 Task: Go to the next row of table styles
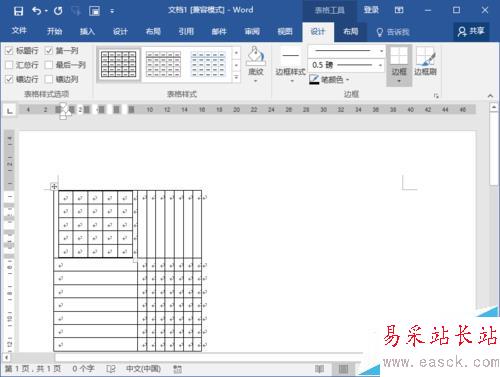click(x=236, y=65)
